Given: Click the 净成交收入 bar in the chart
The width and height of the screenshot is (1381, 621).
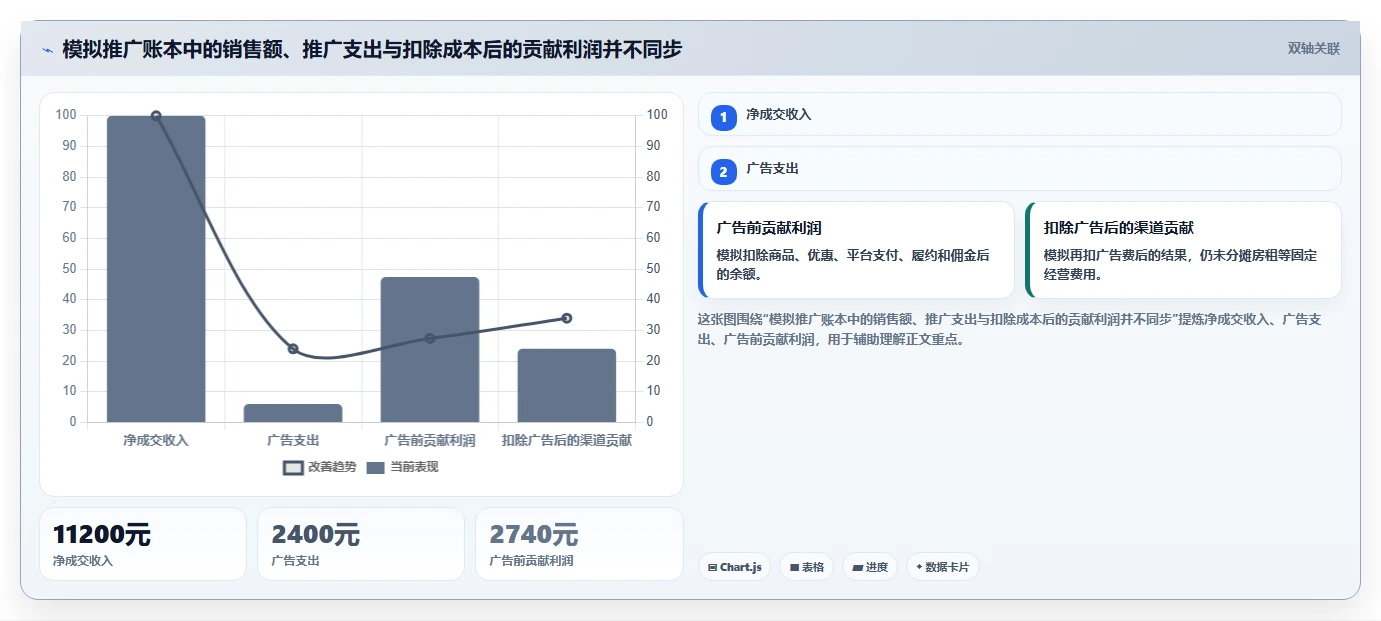Looking at the screenshot, I should pyautogui.click(x=156, y=269).
